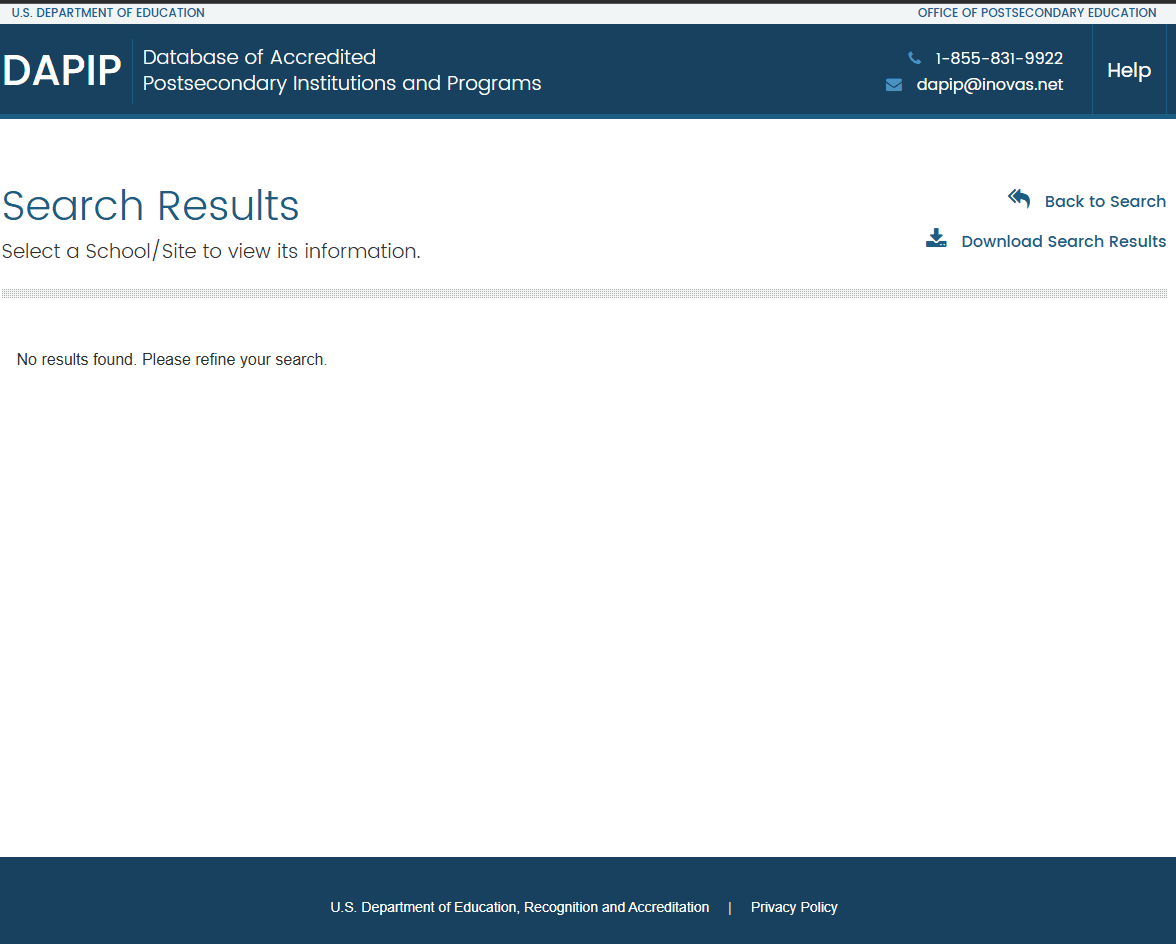Image resolution: width=1176 pixels, height=944 pixels.
Task: Click the 1-855-831-9922 phone number
Action: [998, 58]
